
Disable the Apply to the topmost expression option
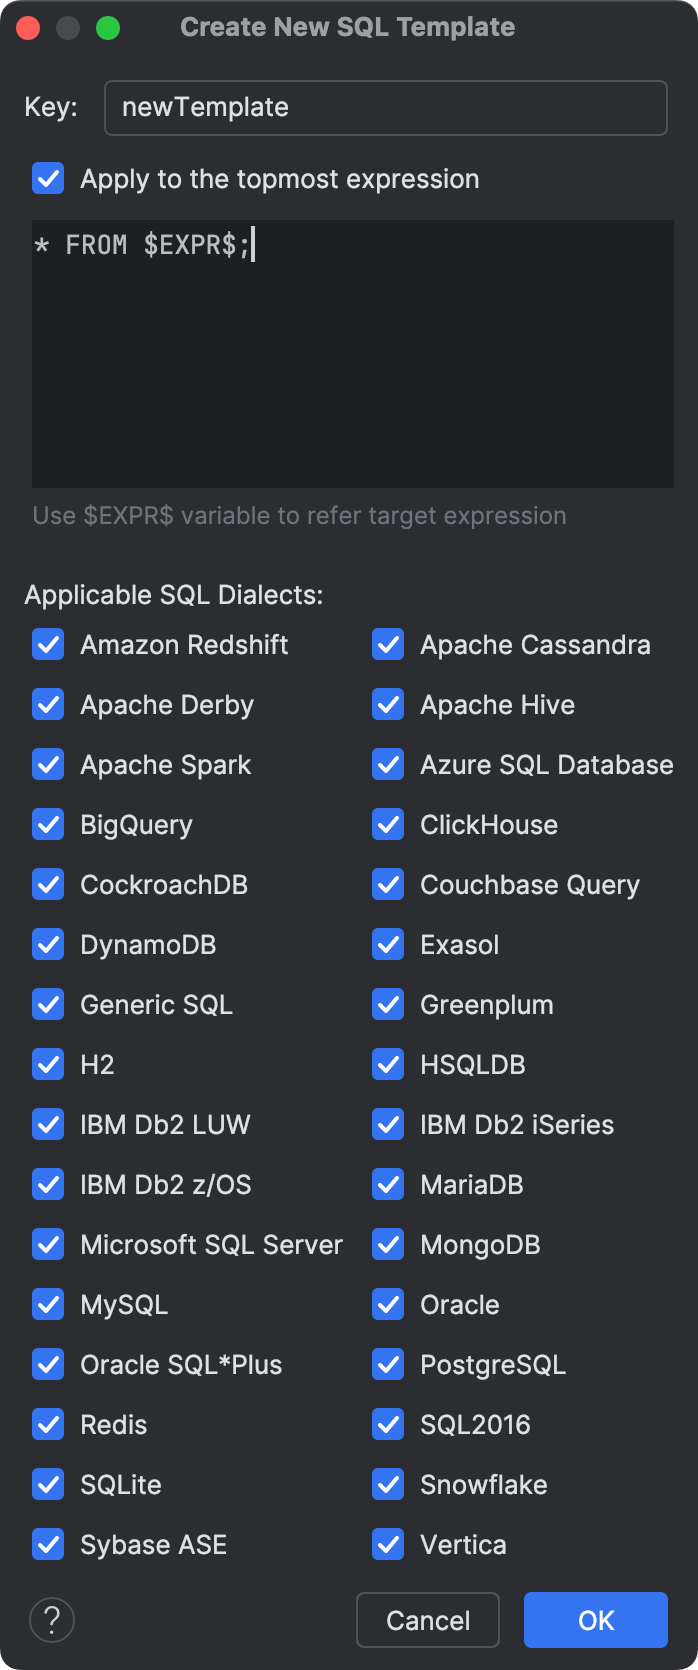click(x=47, y=179)
